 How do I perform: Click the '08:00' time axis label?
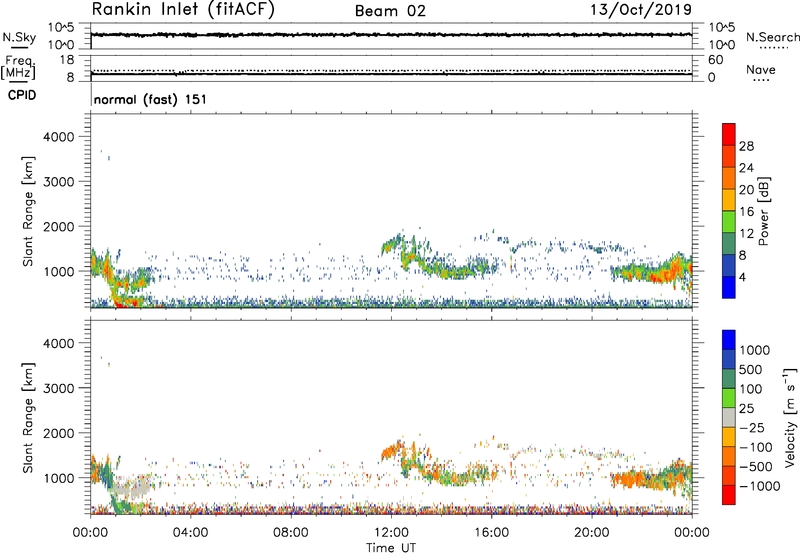pos(291,533)
